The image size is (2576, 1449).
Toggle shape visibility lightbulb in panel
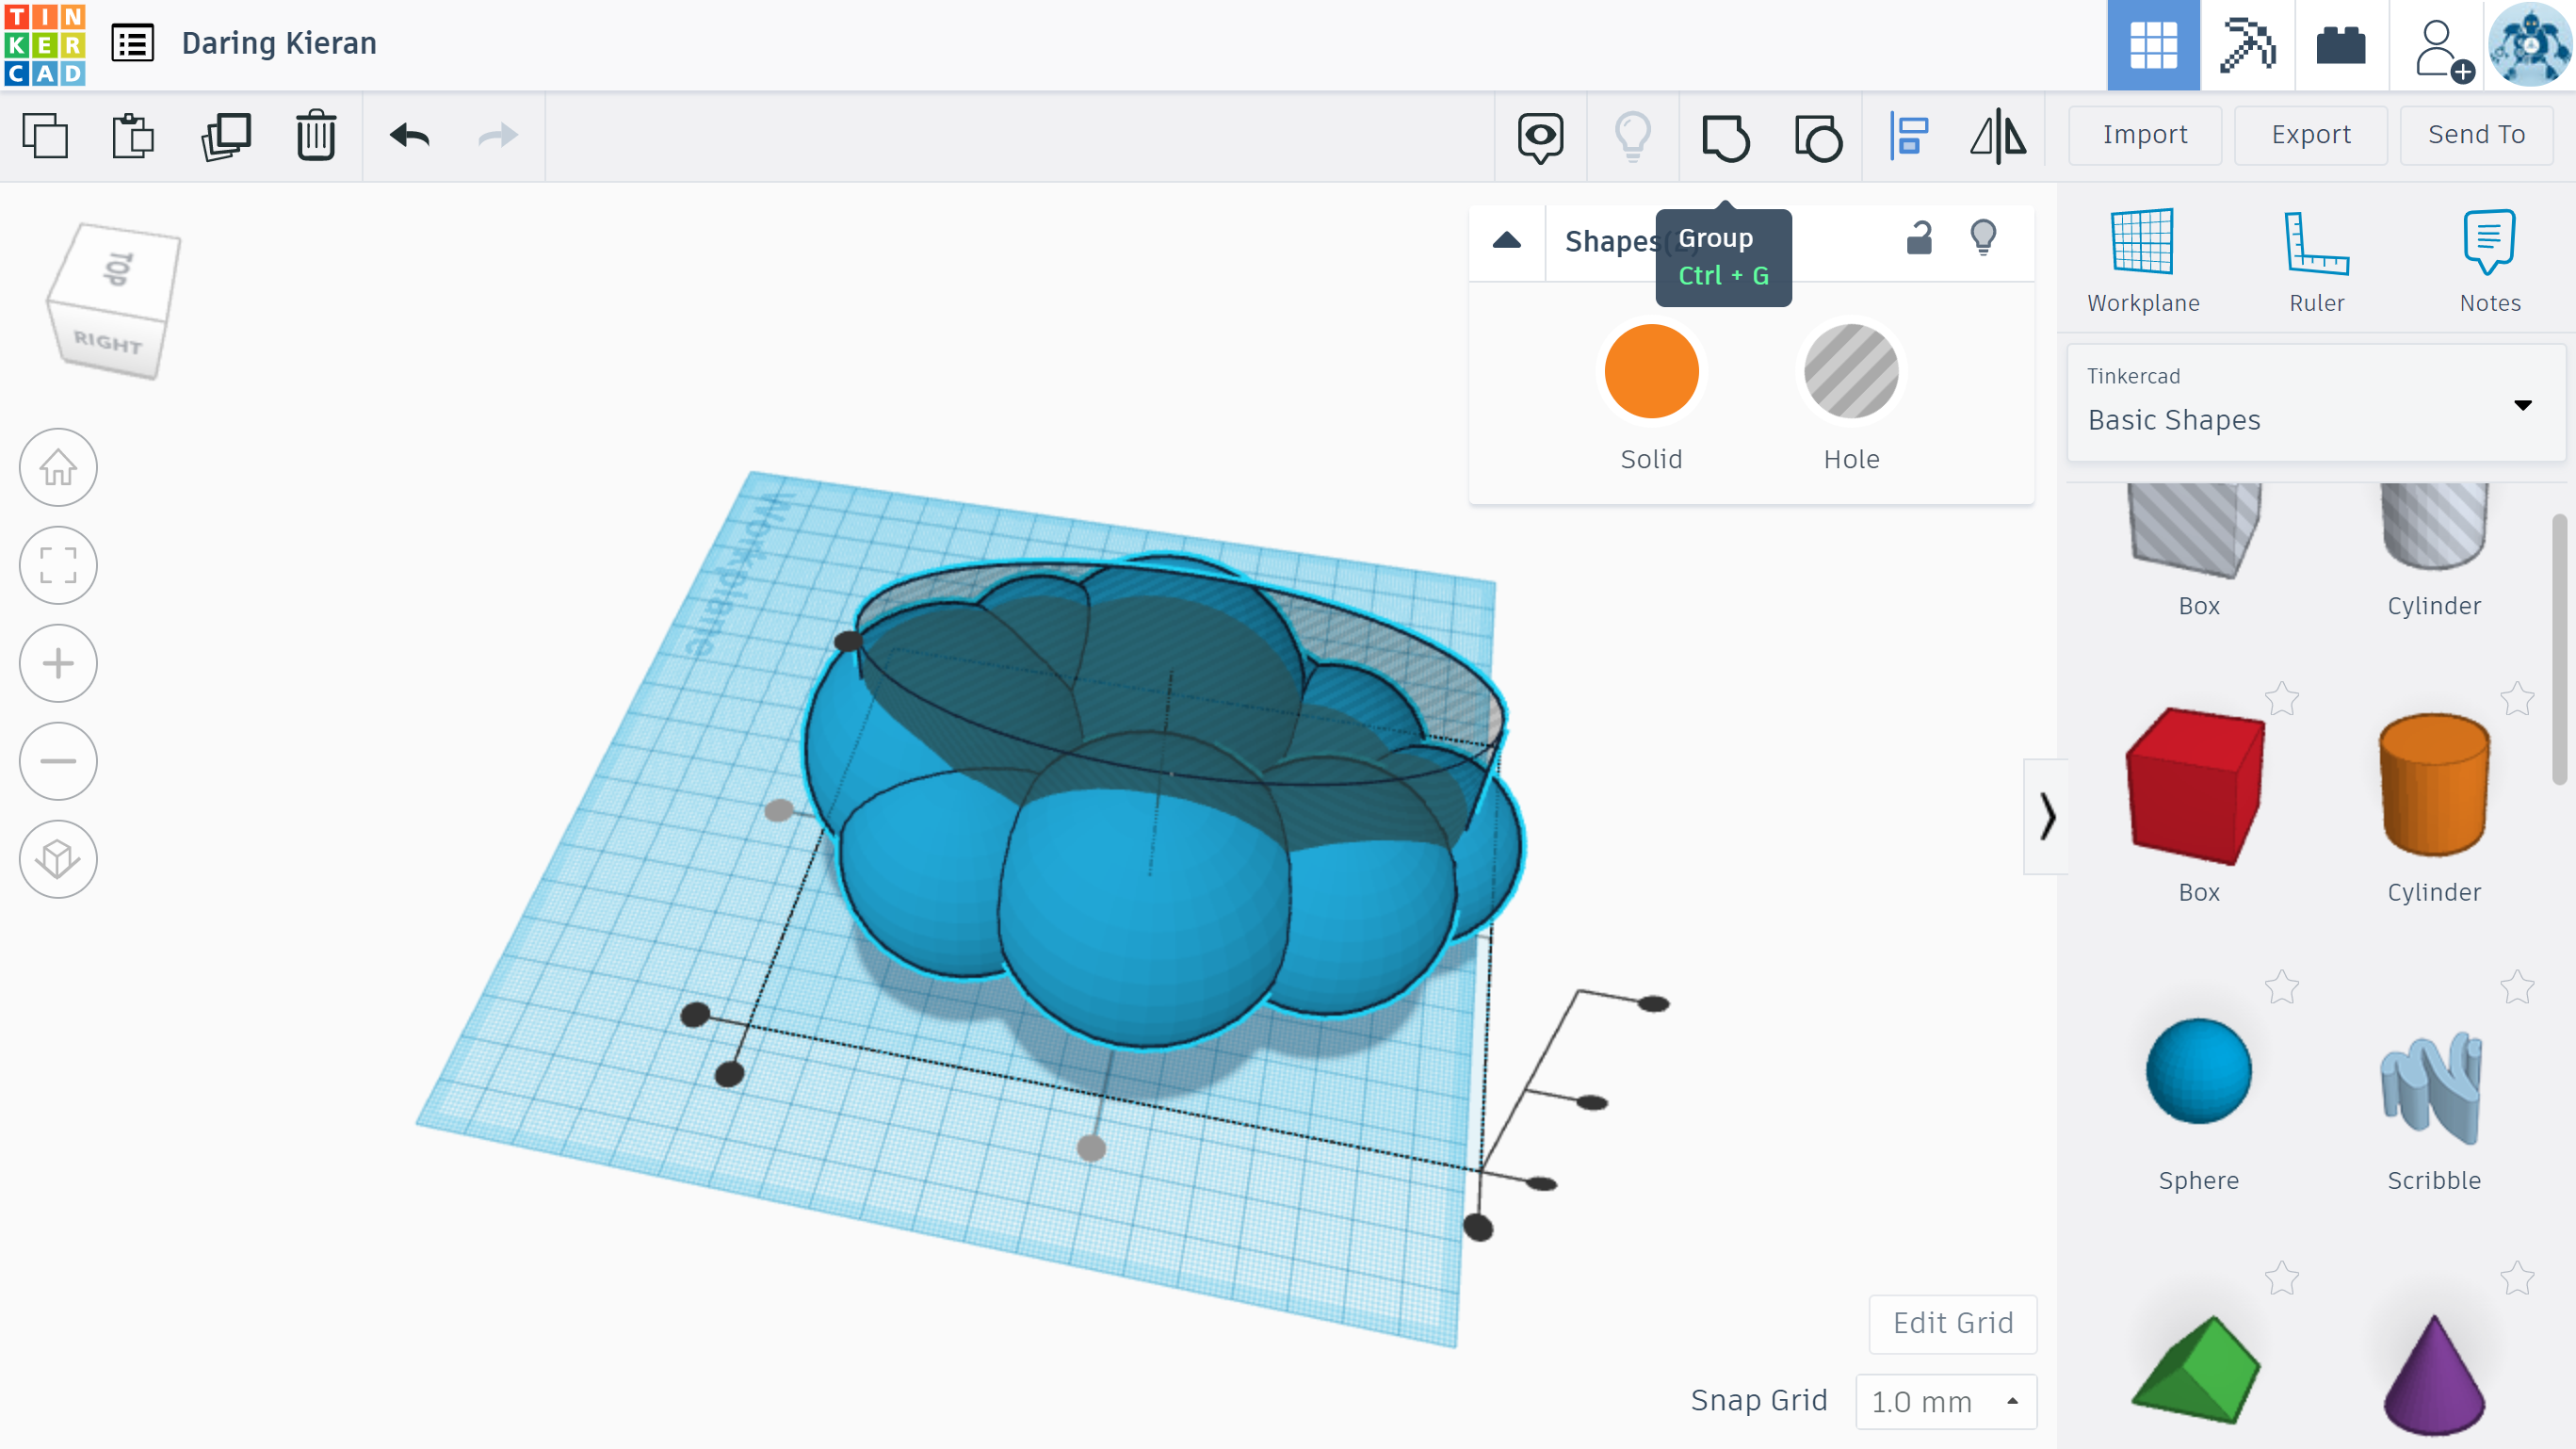coord(1982,239)
